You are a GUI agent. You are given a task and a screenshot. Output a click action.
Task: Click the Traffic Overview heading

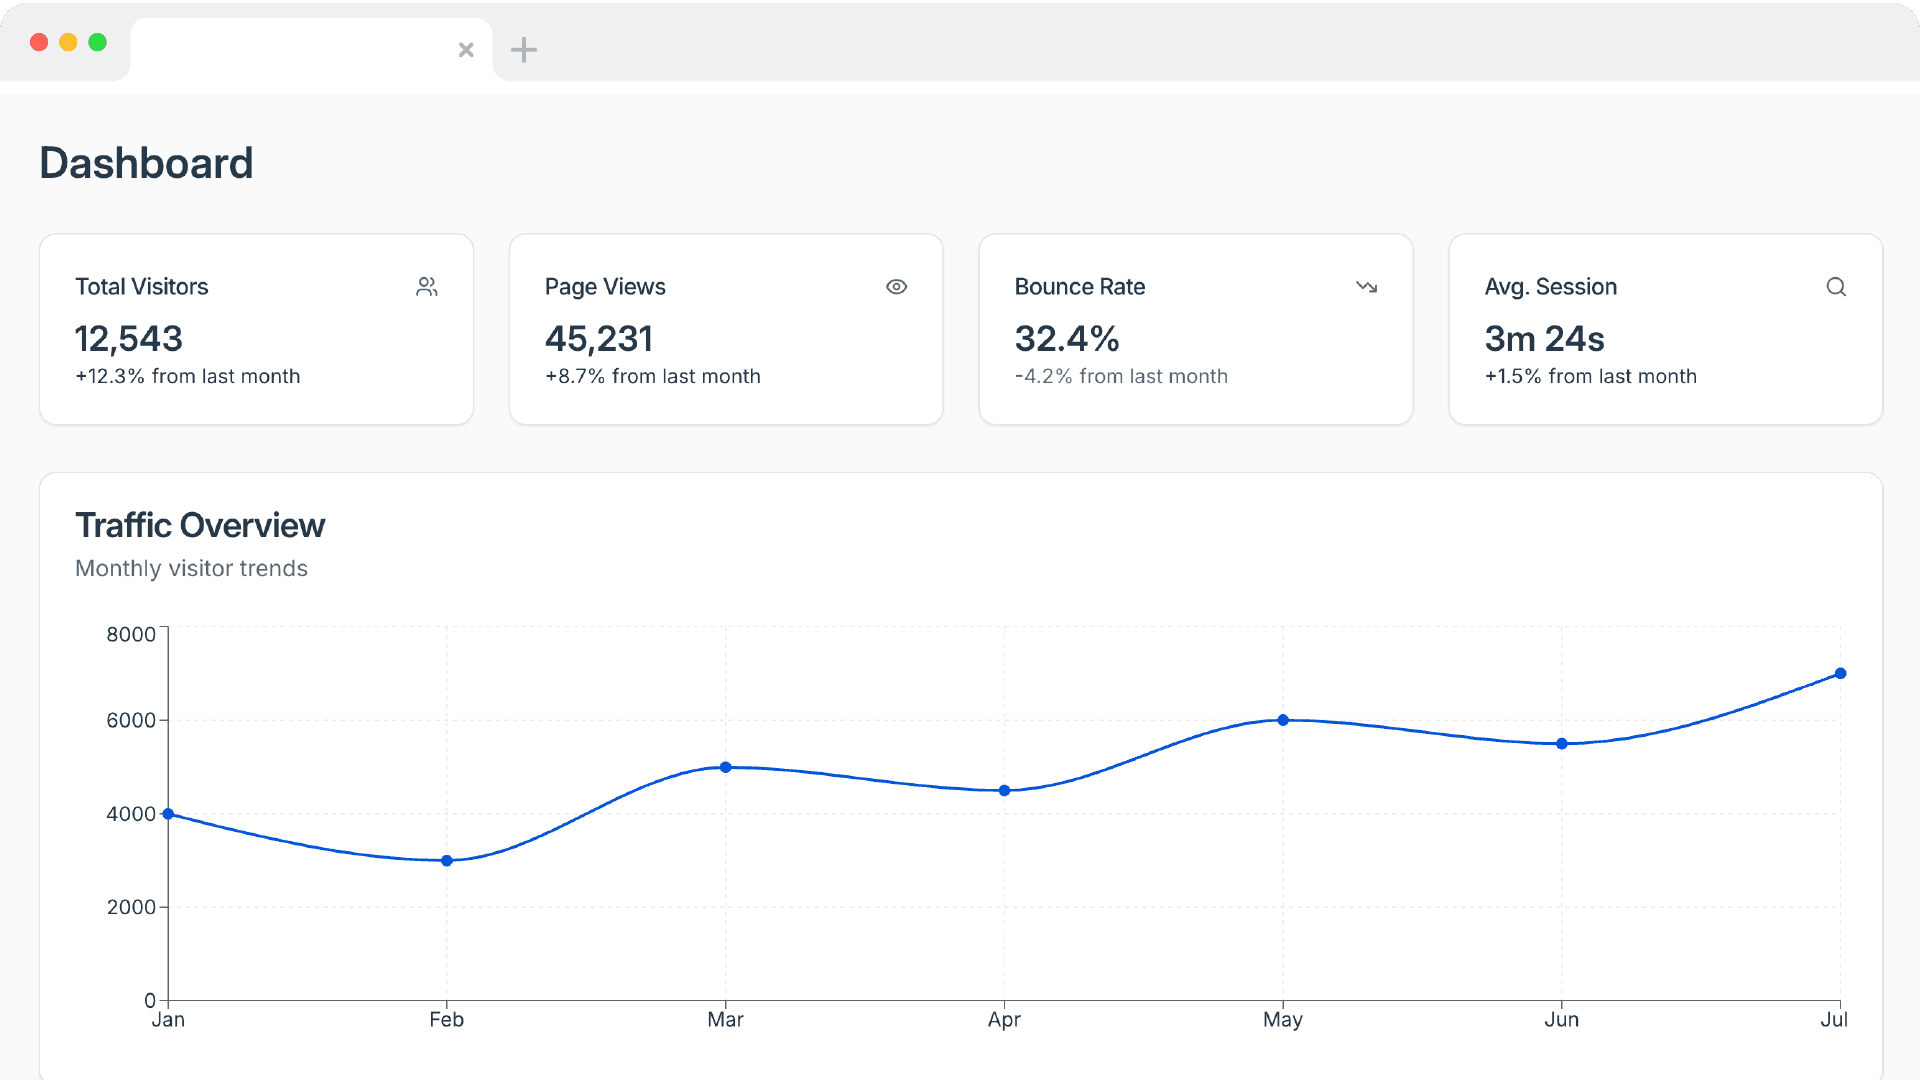tap(200, 525)
